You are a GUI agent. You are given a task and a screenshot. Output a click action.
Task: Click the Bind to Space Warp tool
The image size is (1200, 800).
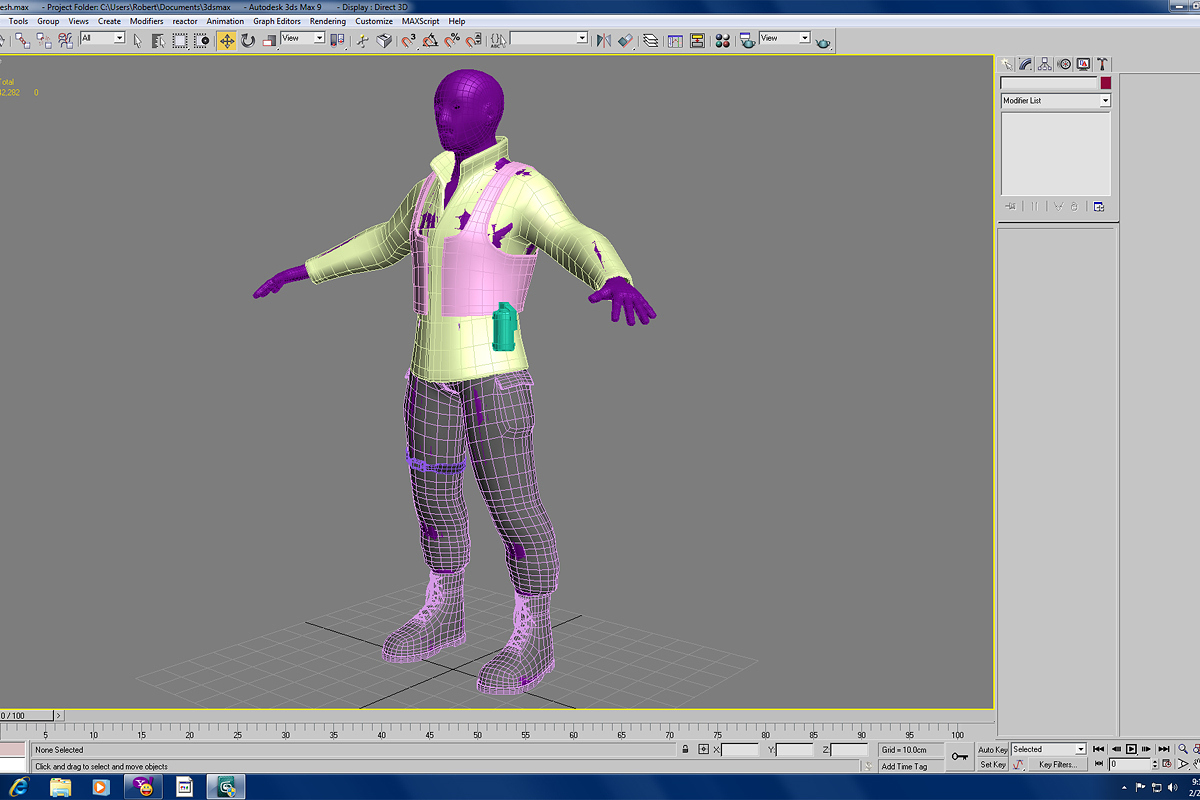pos(66,40)
